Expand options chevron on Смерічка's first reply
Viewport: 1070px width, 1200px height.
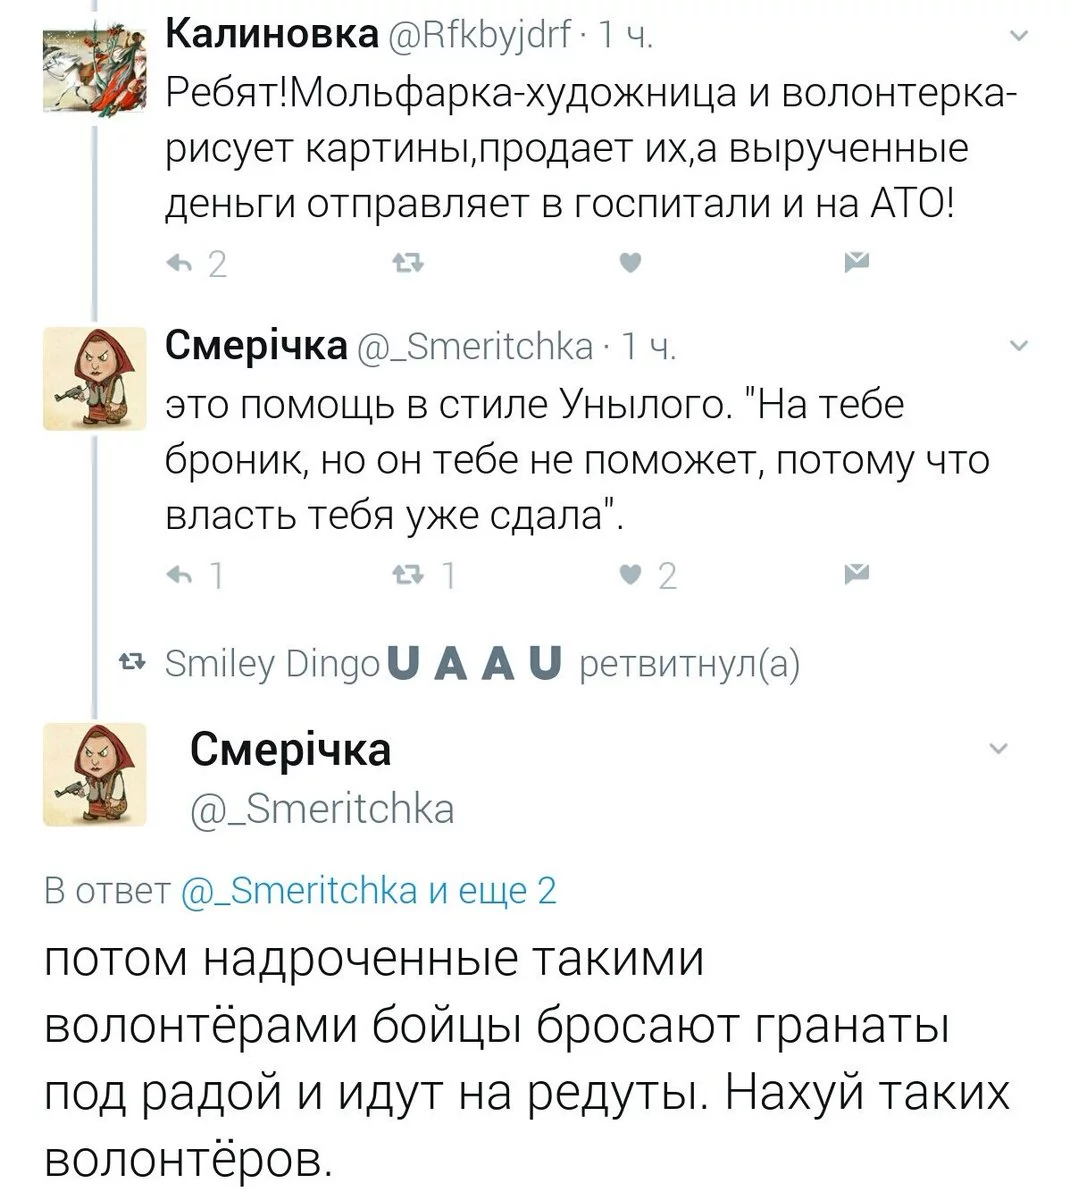pos(1019,347)
